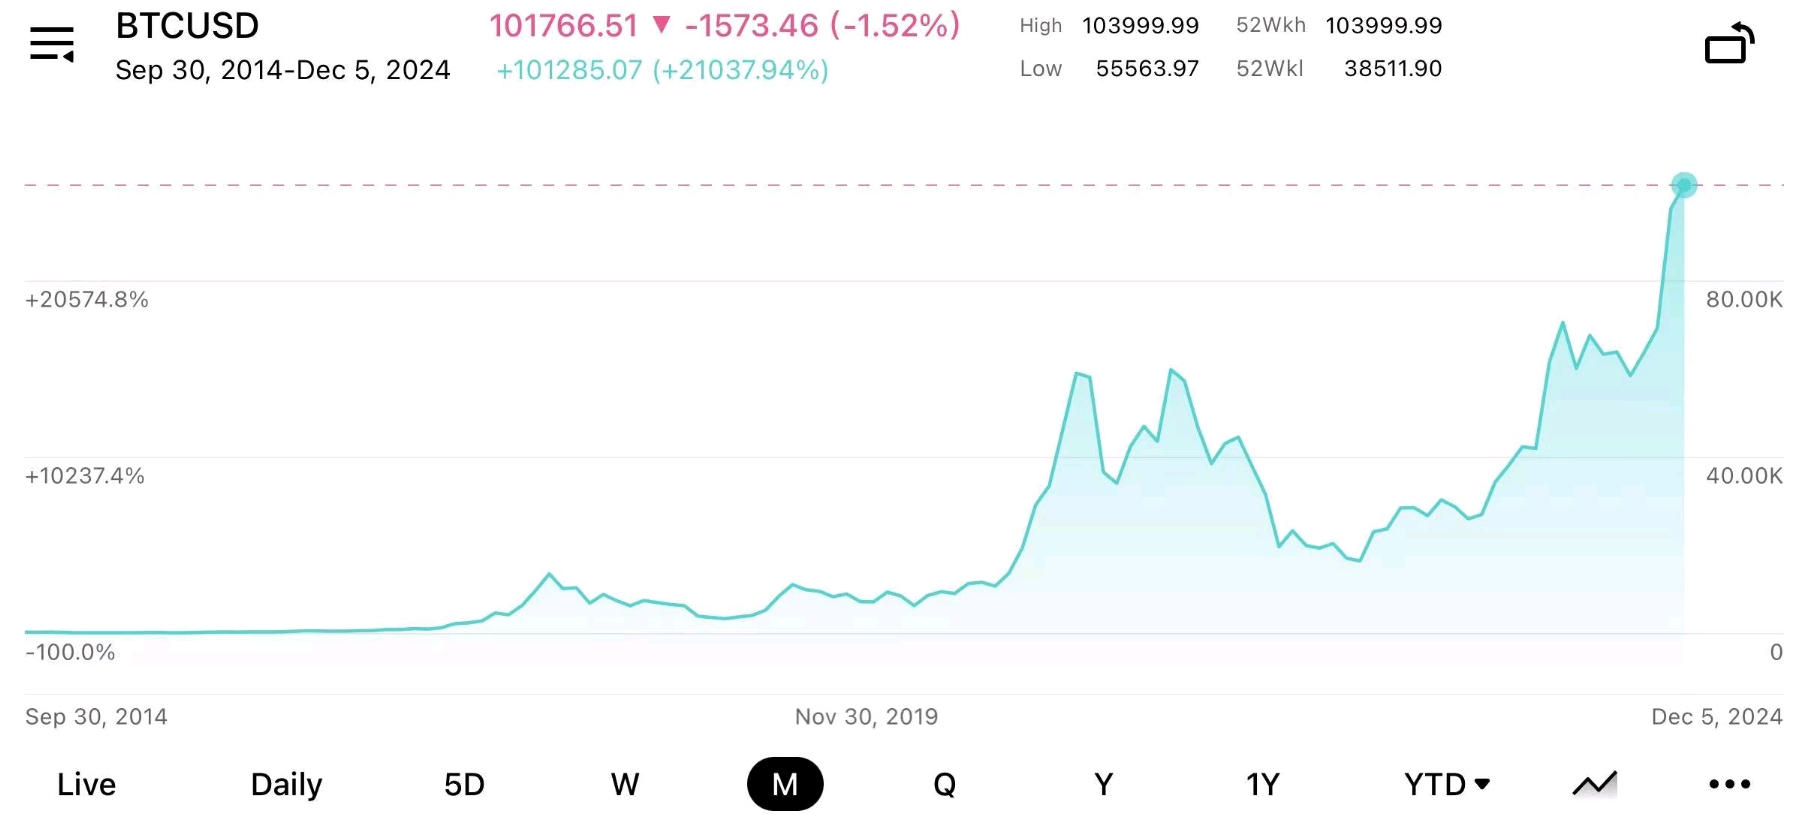1799x830 pixels.
Task: Select the Y yearly interval
Action: coord(1103,784)
